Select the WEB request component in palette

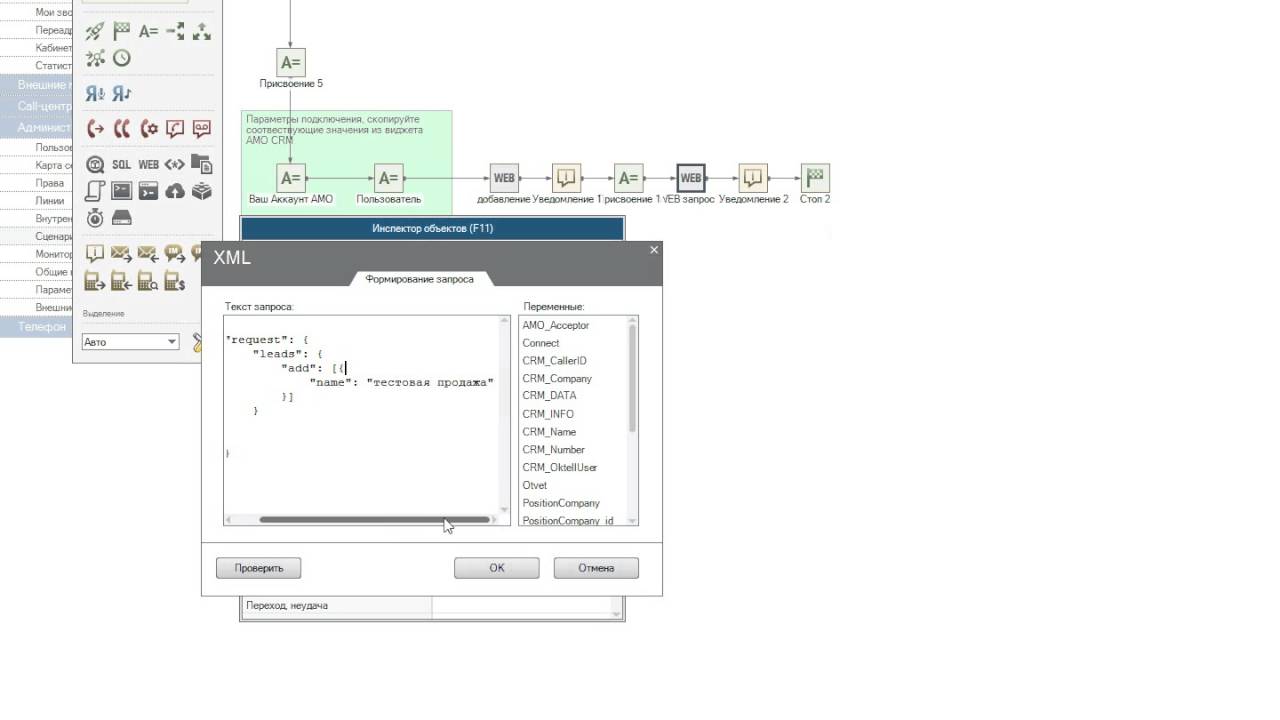[148, 164]
